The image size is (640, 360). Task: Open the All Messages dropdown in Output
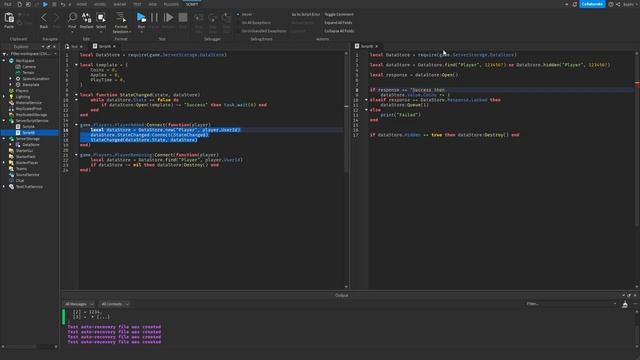click(79, 304)
